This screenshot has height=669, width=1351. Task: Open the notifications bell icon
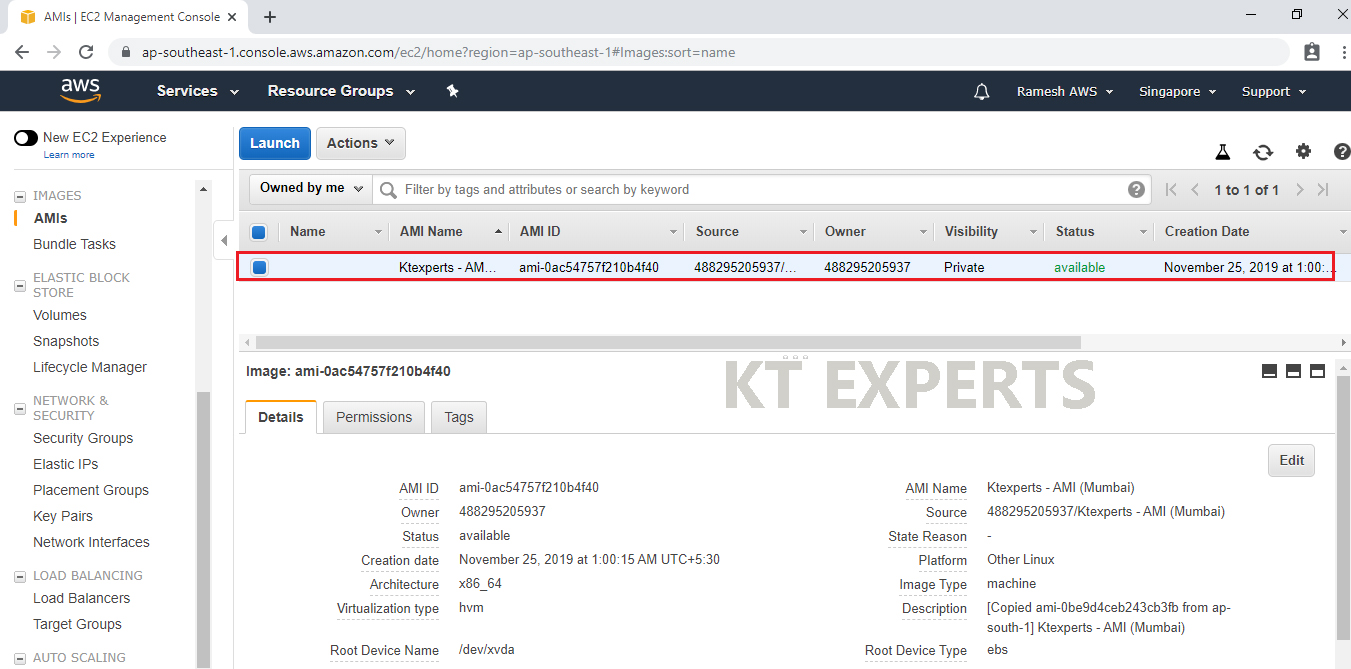[982, 92]
